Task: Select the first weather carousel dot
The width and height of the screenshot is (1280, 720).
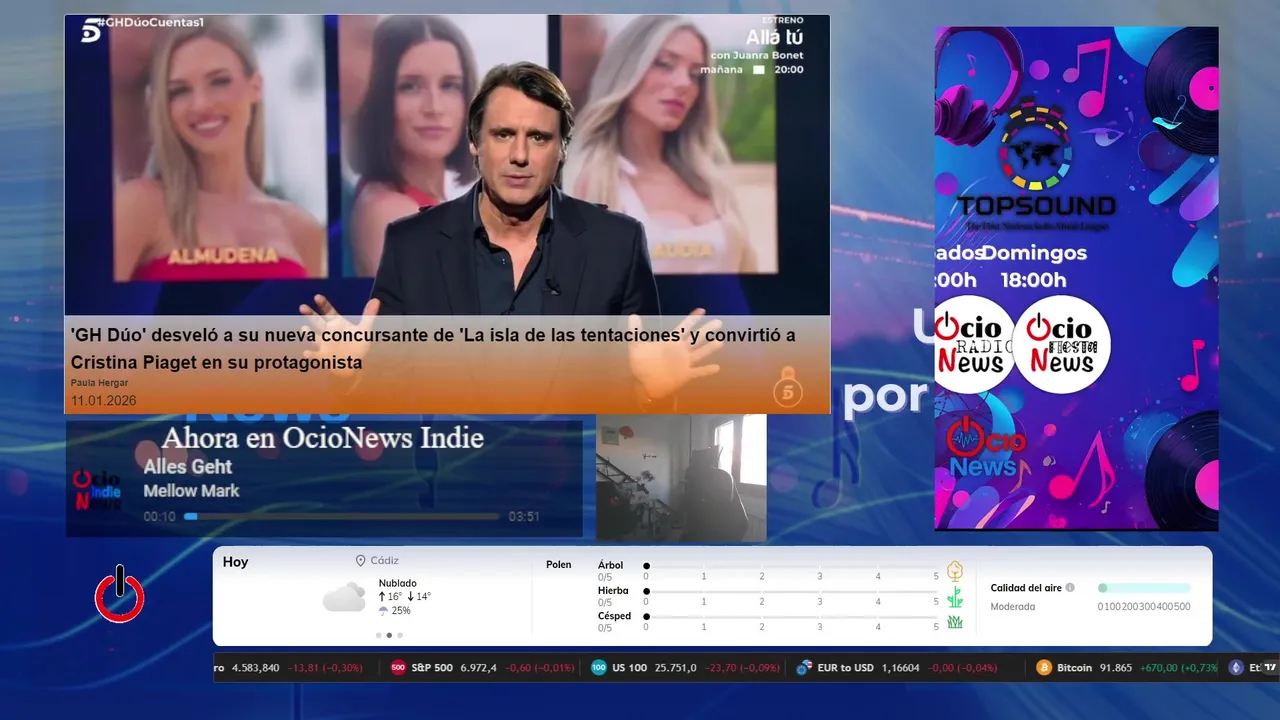Action: [x=378, y=635]
